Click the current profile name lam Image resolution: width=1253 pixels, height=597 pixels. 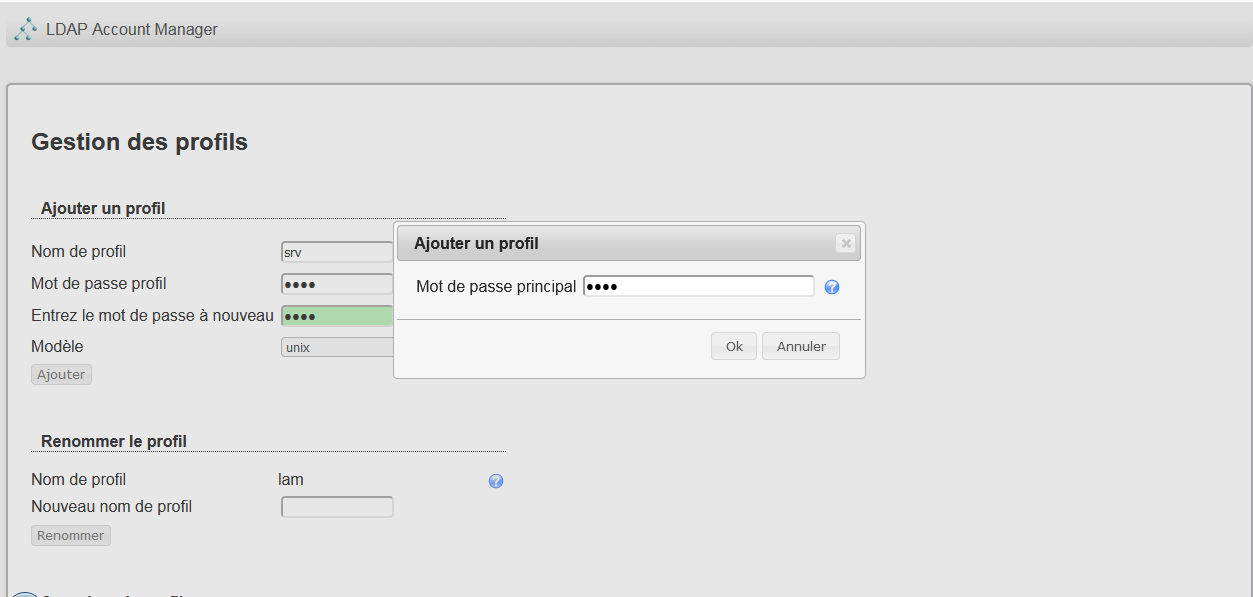click(291, 480)
